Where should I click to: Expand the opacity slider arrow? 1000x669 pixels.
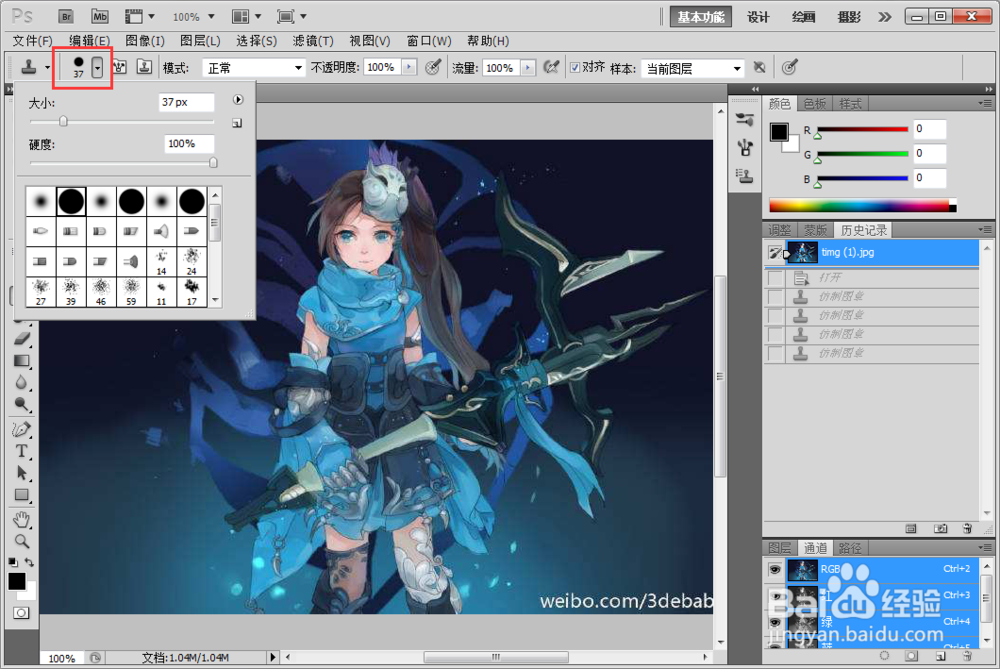coord(409,67)
